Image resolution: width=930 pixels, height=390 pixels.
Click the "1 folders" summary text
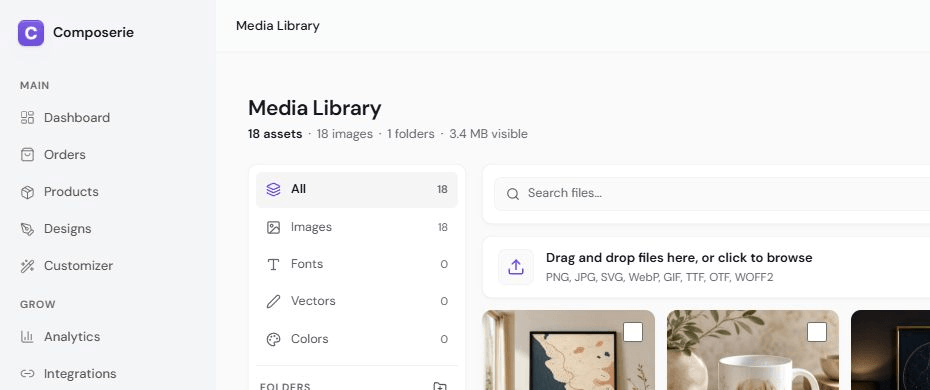click(410, 134)
